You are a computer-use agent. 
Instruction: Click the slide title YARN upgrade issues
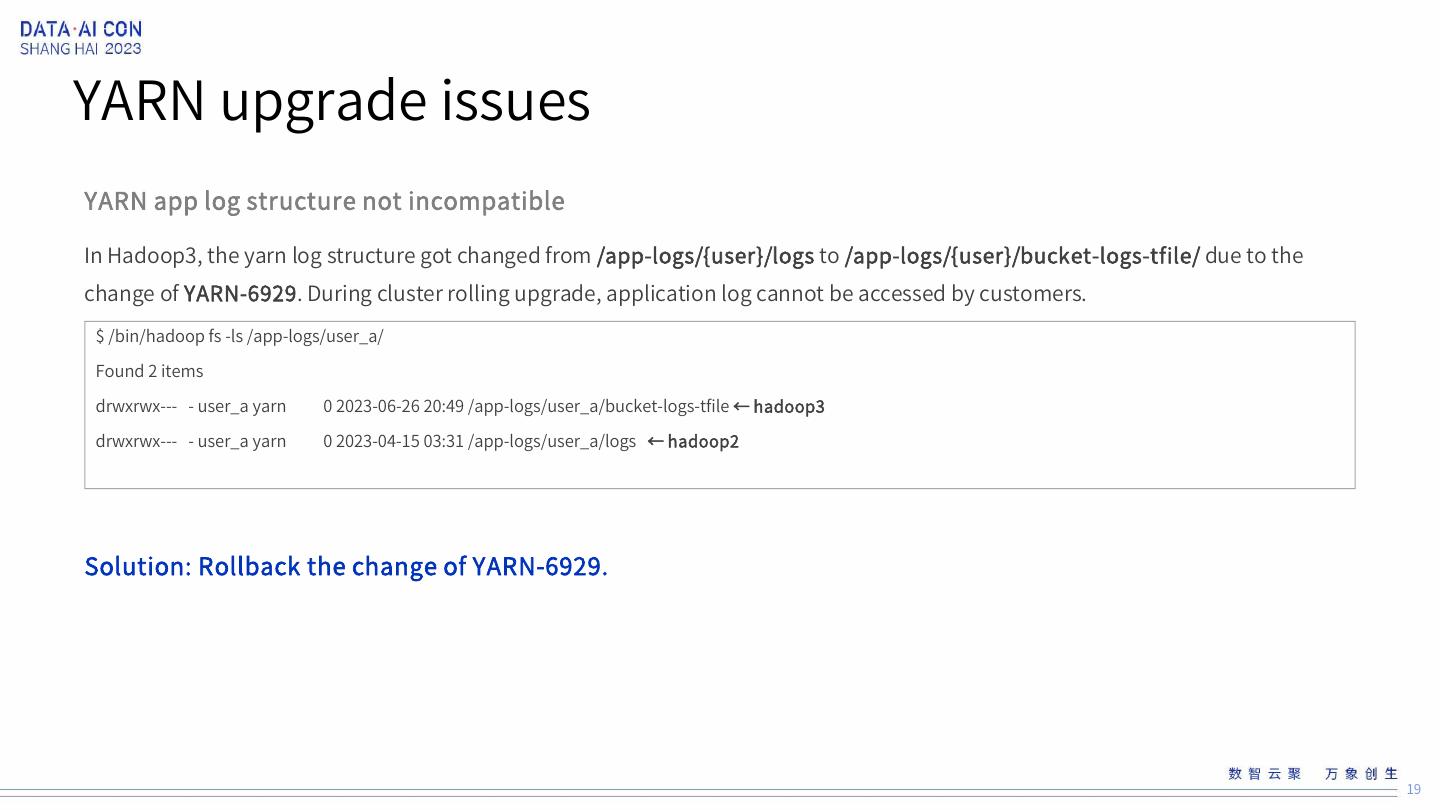[x=331, y=100]
